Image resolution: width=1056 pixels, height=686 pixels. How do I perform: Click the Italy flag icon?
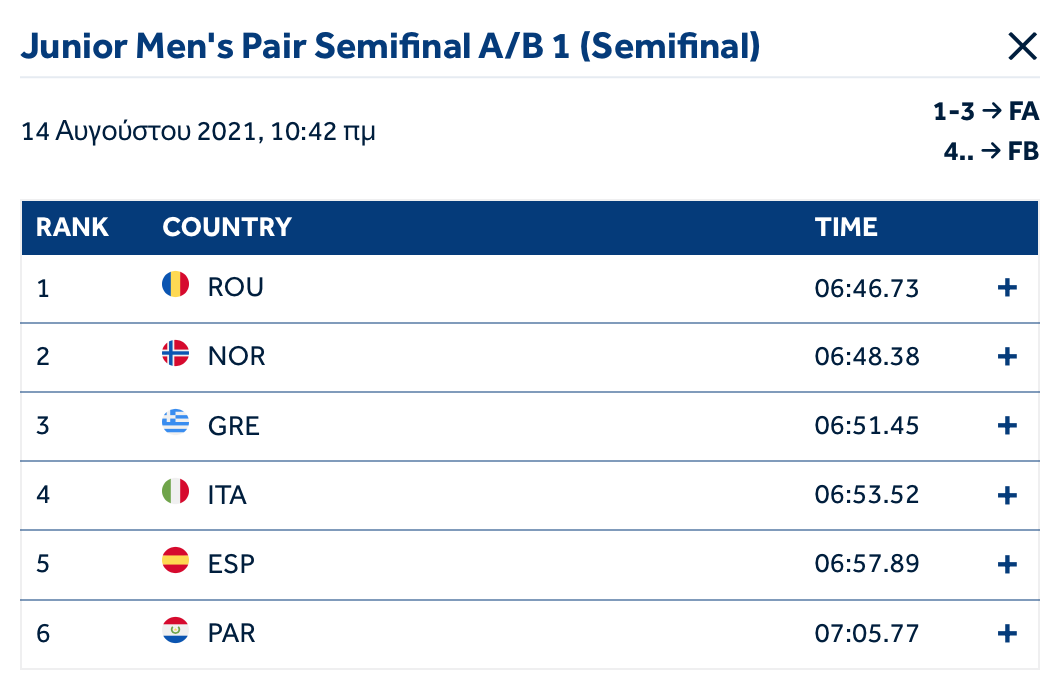tap(175, 494)
